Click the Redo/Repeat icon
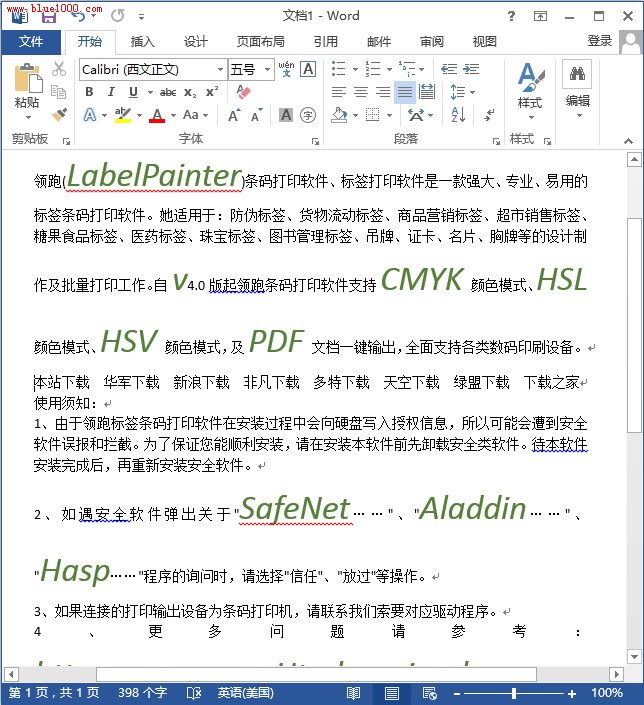Viewport: 644px width, 705px height. (117, 16)
